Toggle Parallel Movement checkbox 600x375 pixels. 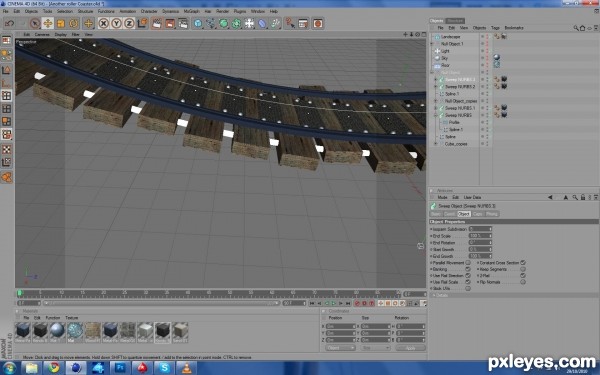pos(468,263)
